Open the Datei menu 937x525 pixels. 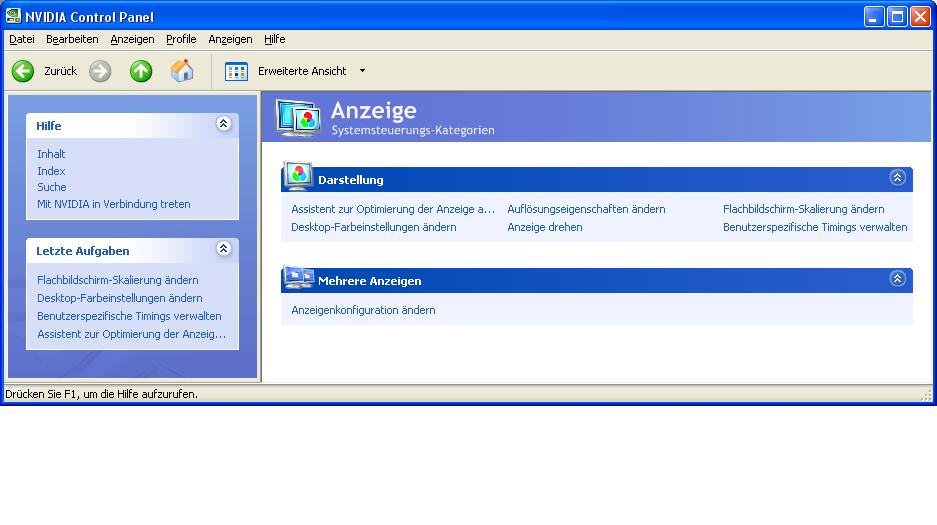[x=22, y=39]
